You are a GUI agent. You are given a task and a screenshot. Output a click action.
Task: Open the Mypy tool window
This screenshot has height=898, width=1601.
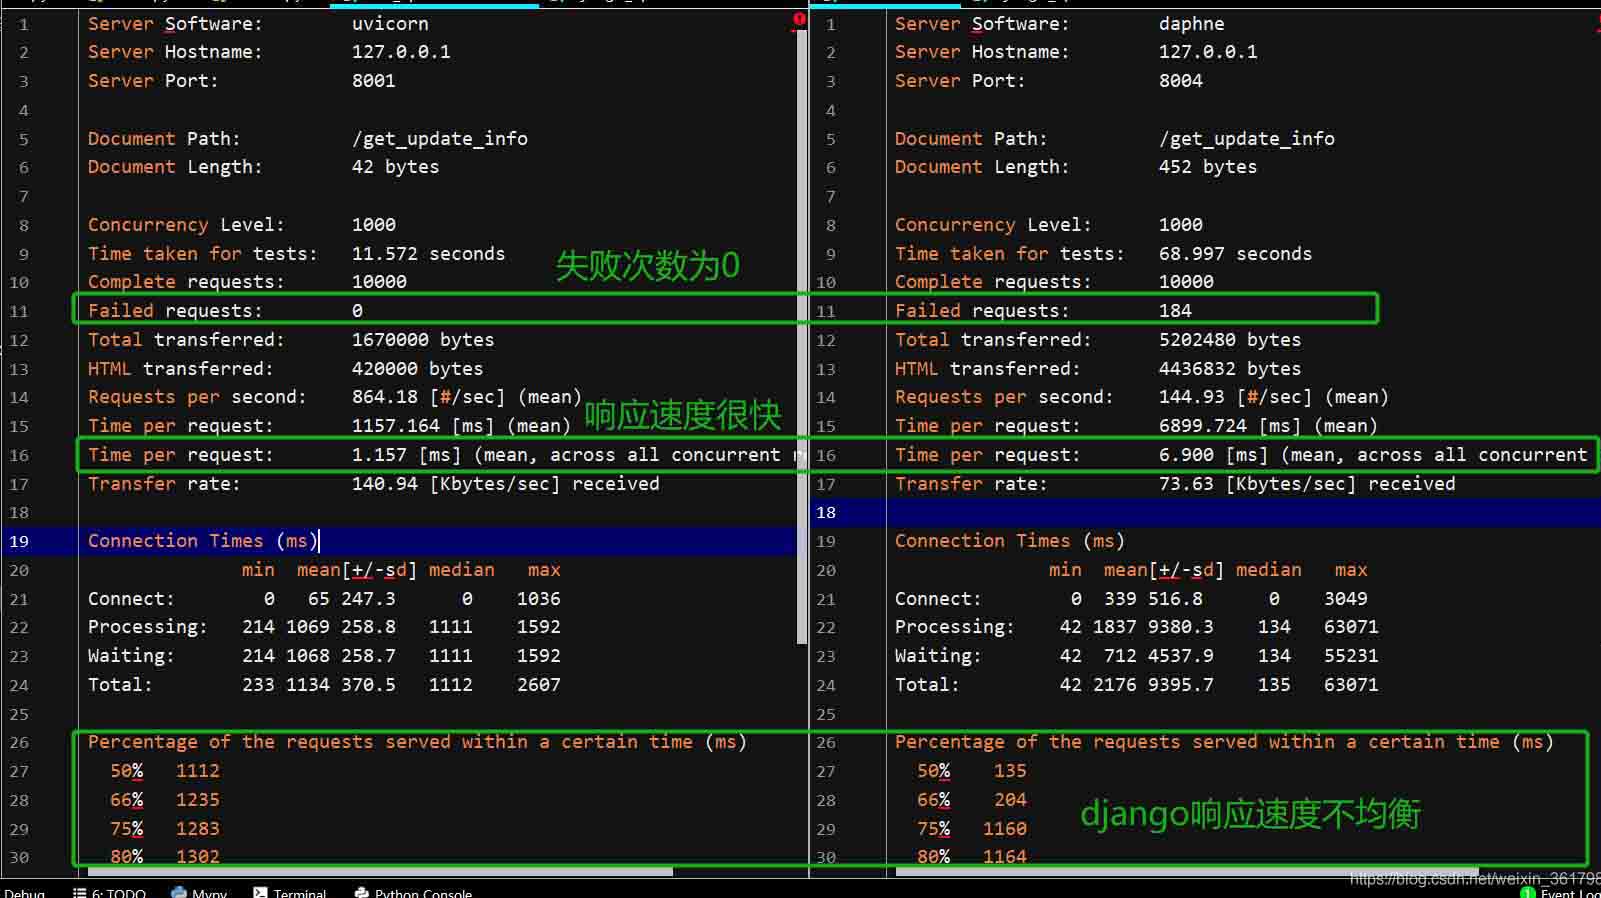(x=200, y=892)
